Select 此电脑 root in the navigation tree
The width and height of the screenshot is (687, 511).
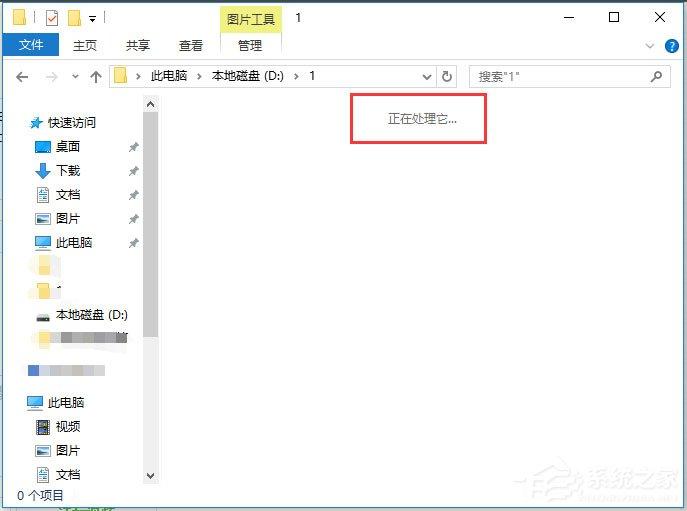point(66,402)
